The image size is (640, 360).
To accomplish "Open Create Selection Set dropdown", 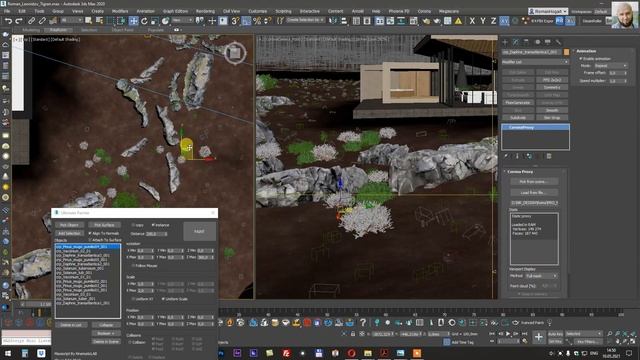I will [x=305, y=20].
